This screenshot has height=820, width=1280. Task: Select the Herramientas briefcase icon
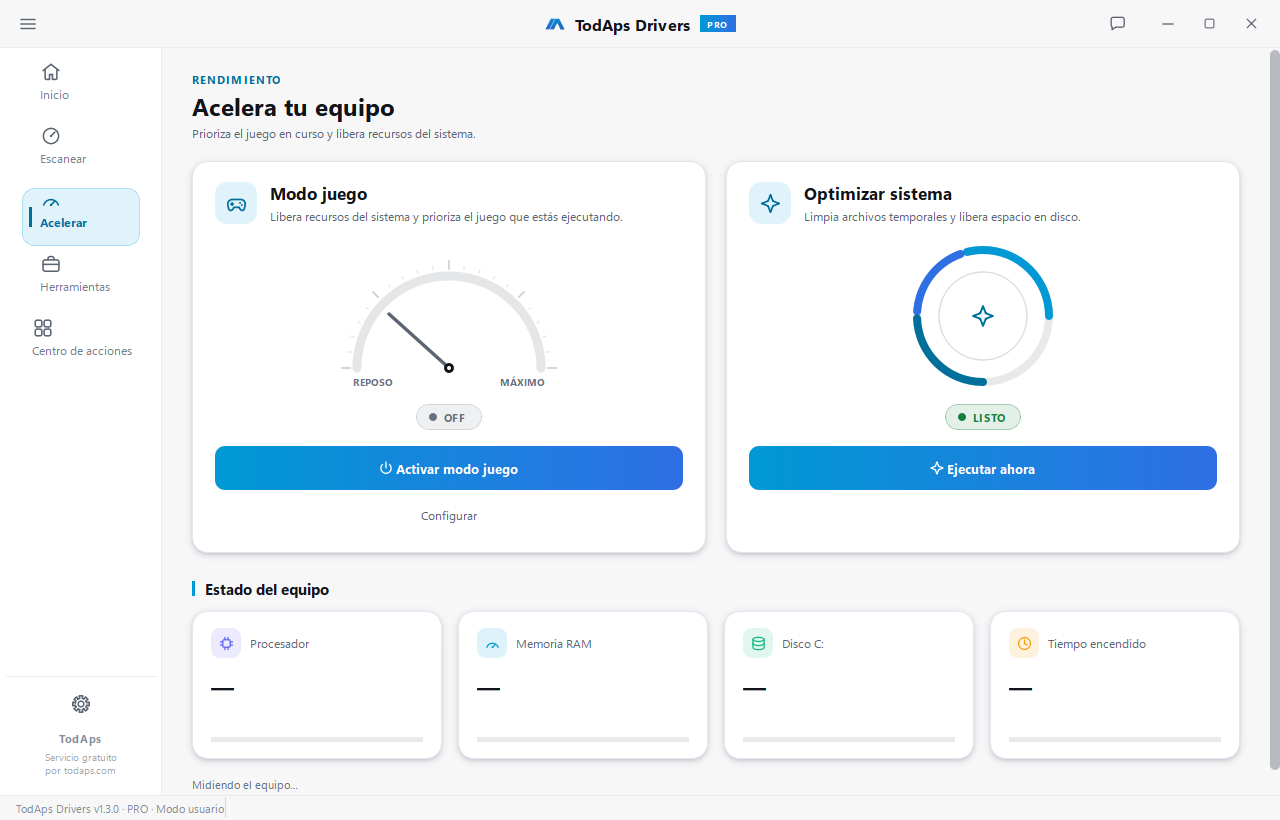click(51, 264)
